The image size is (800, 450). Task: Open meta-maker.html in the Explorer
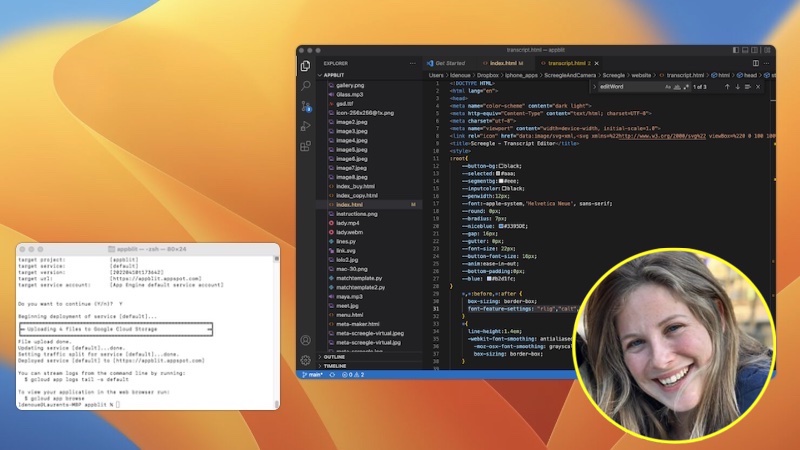click(x=358, y=324)
